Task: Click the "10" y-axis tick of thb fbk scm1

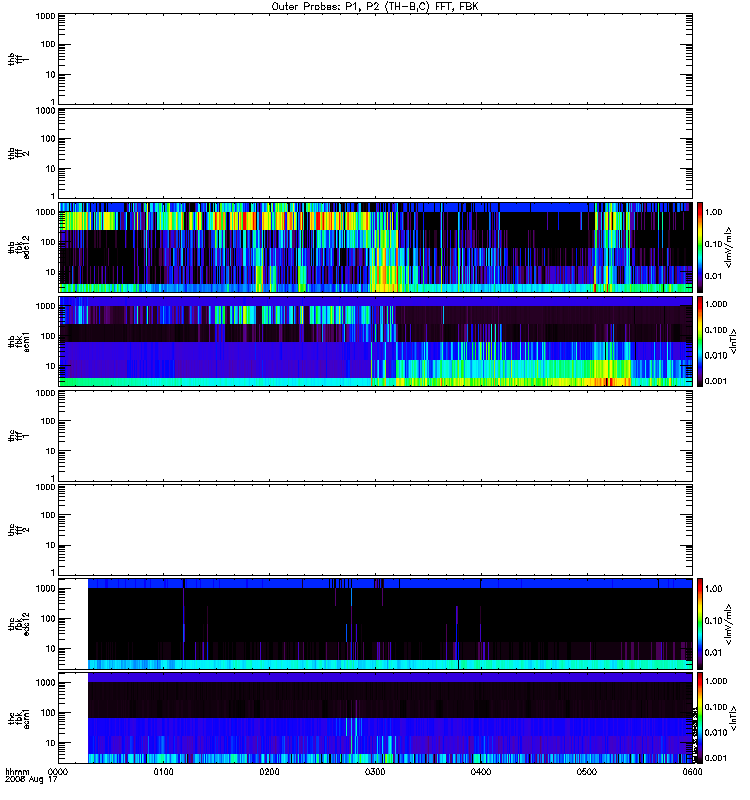Action: [x=51, y=366]
